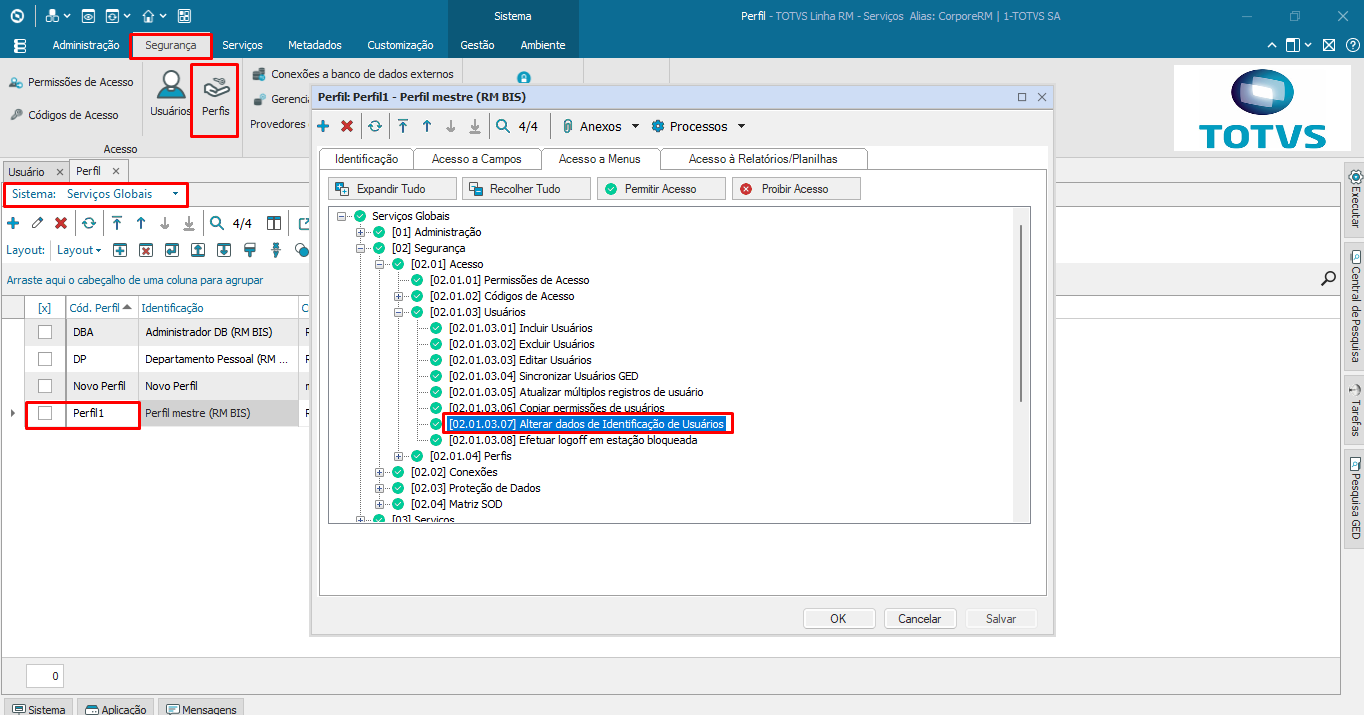Open the Layout dropdown
Viewport: 1364px width, 715px height.
(x=79, y=250)
